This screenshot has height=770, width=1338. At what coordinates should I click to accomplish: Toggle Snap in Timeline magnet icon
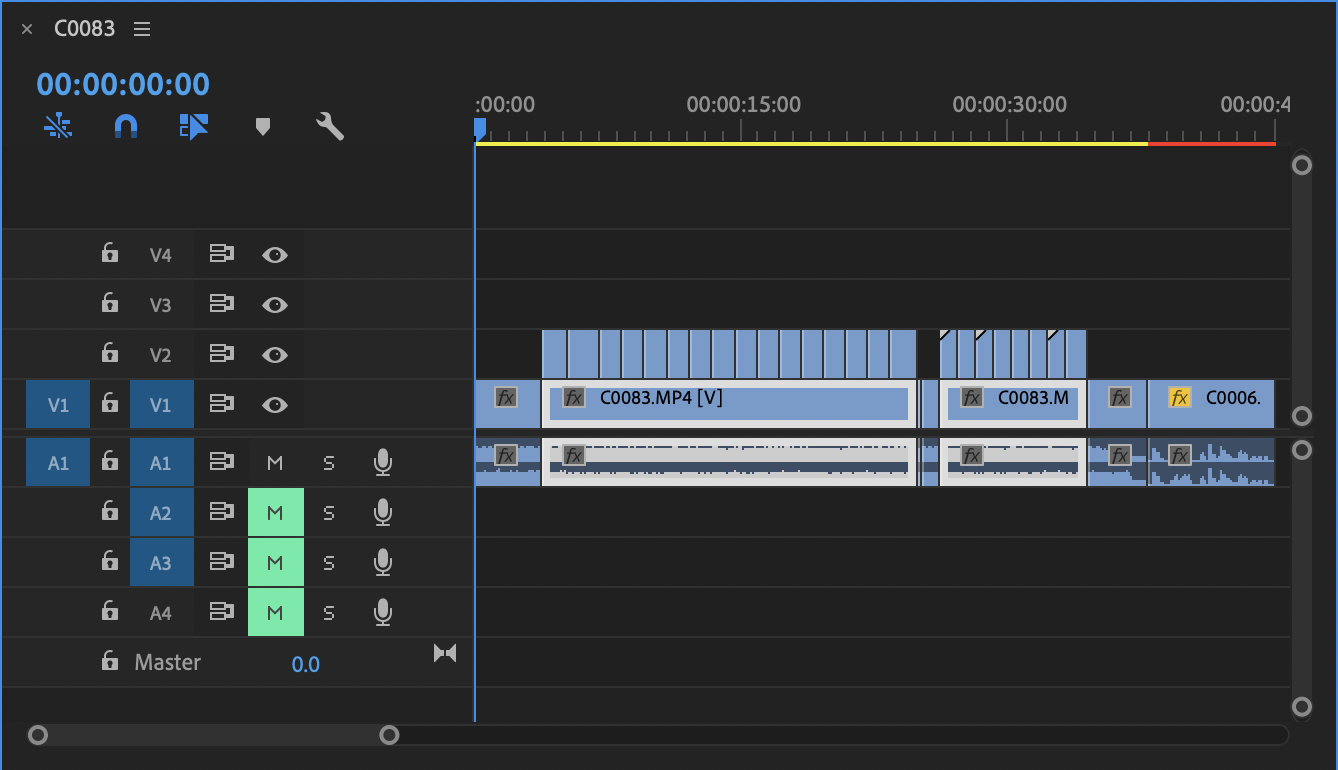pyautogui.click(x=125, y=126)
